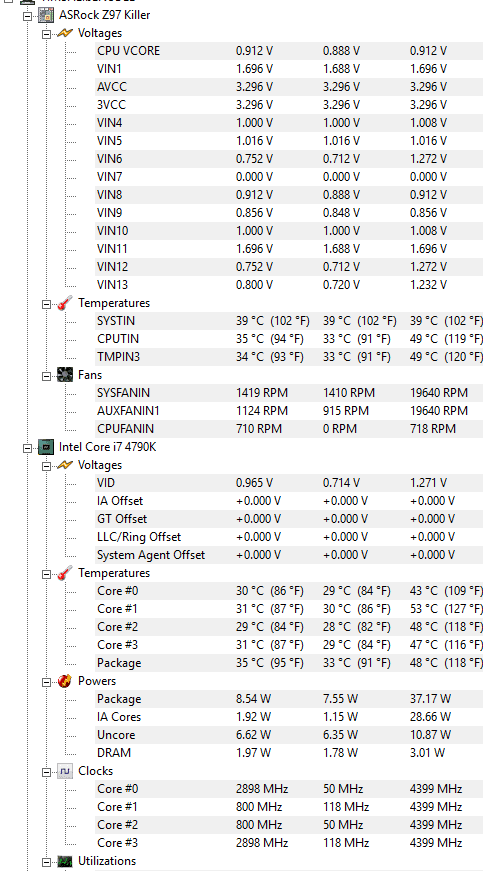The height and width of the screenshot is (871, 483).
Task: Collapse the Fans section
Action: click(46, 376)
